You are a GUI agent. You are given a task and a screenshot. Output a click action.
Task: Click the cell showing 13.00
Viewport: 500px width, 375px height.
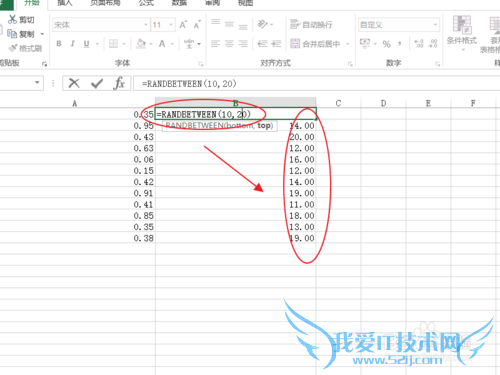click(236, 227)
